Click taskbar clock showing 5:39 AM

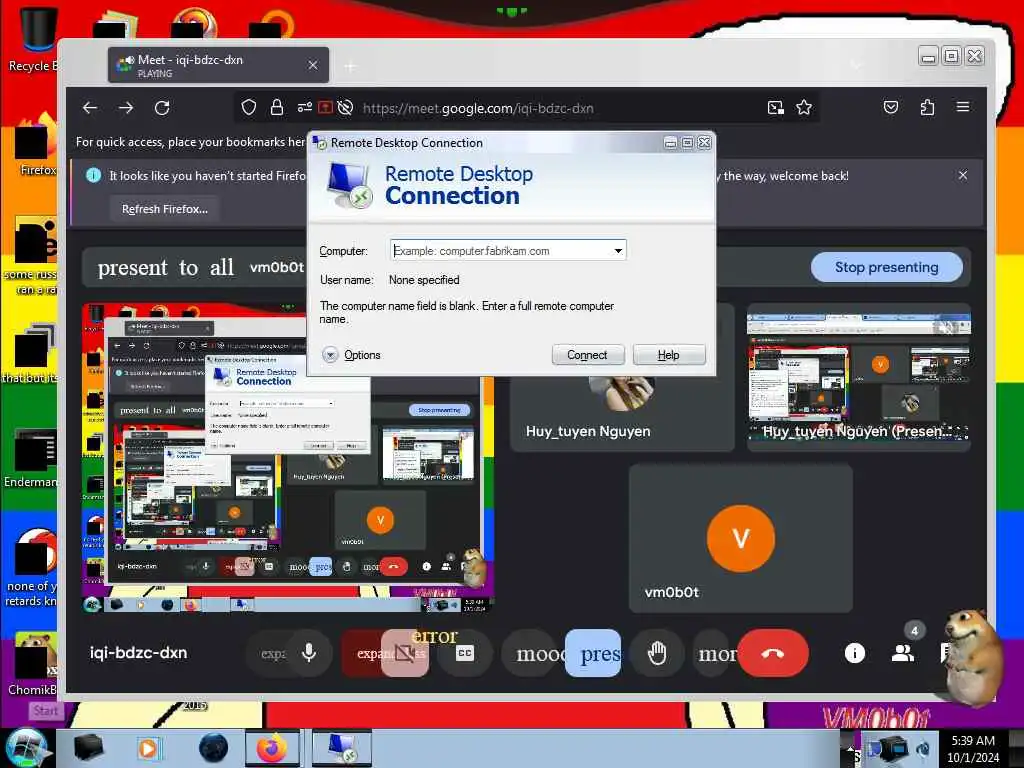[973, 748]
